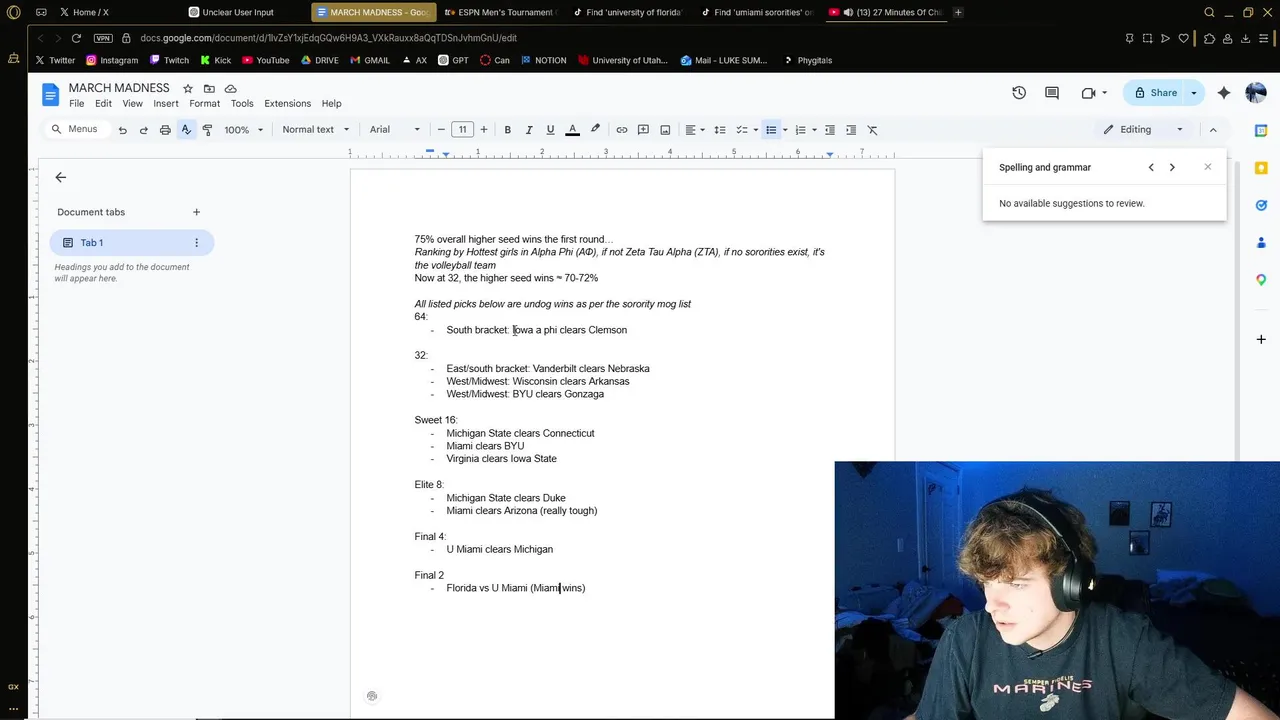The width and height of the screenshot is (1280, 720).
Task: Go to next spelling suggestion
Action: (1172, 168)
